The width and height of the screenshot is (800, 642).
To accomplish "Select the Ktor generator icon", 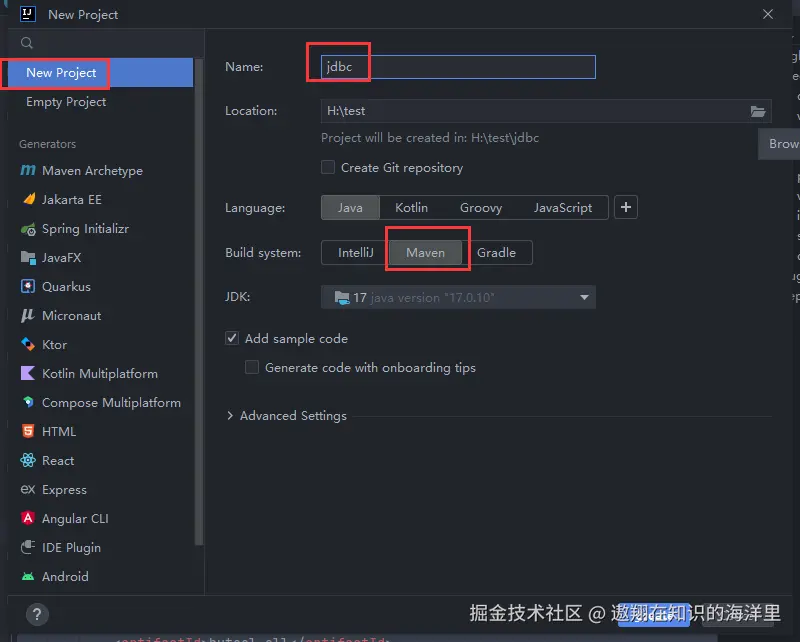I will (28, 344).
